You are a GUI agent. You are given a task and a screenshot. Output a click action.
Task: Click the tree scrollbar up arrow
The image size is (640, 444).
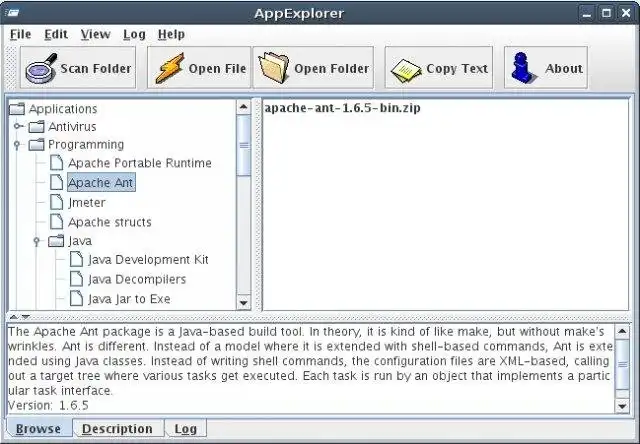[x=243, y=107]
